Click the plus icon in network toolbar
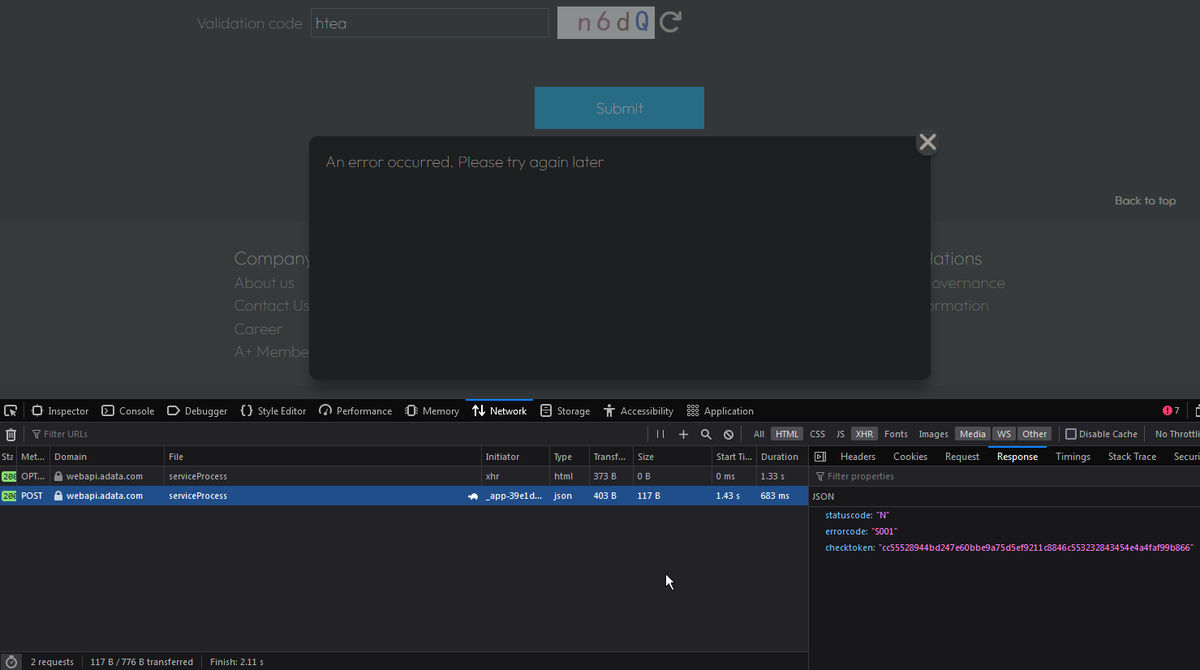The width and height of the screenshot is (1200, 670). (684, 434)
